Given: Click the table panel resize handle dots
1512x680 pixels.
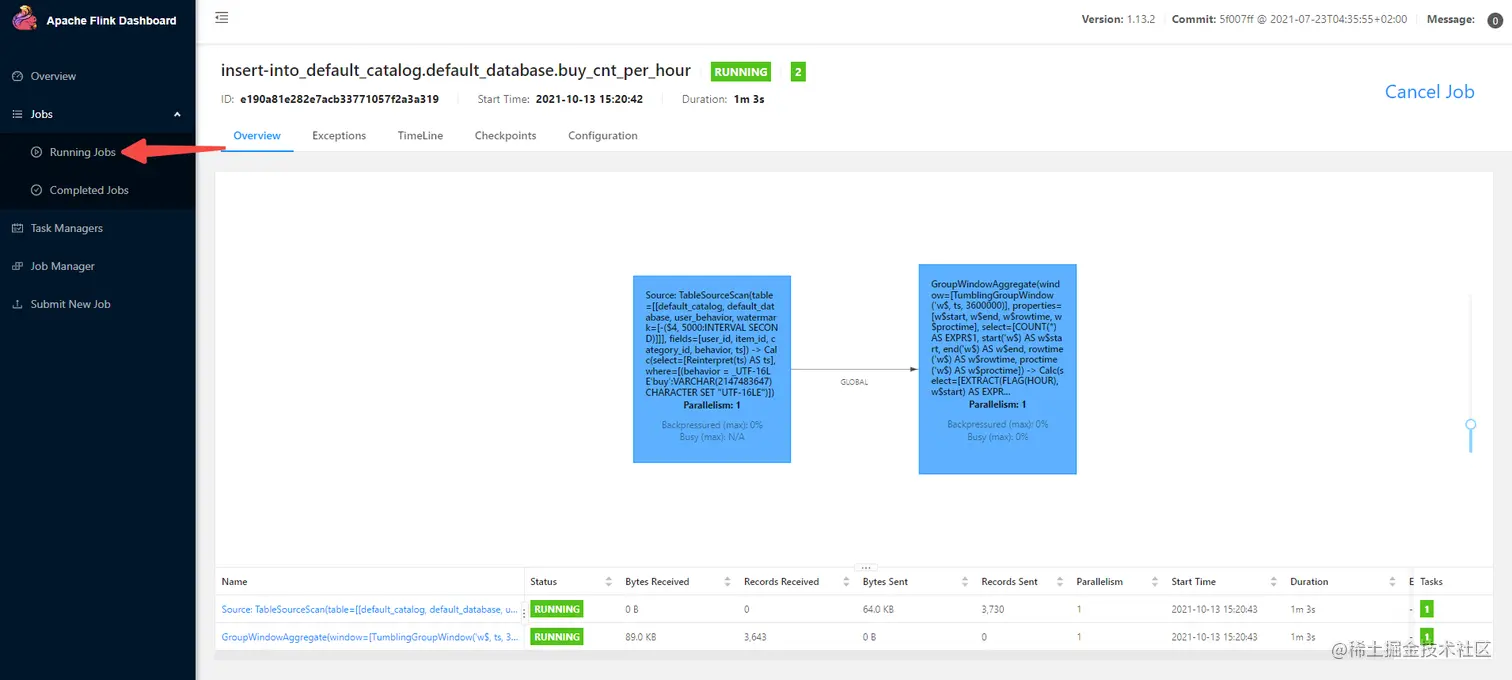Looking at the screenshot, I should click(867, 567).
